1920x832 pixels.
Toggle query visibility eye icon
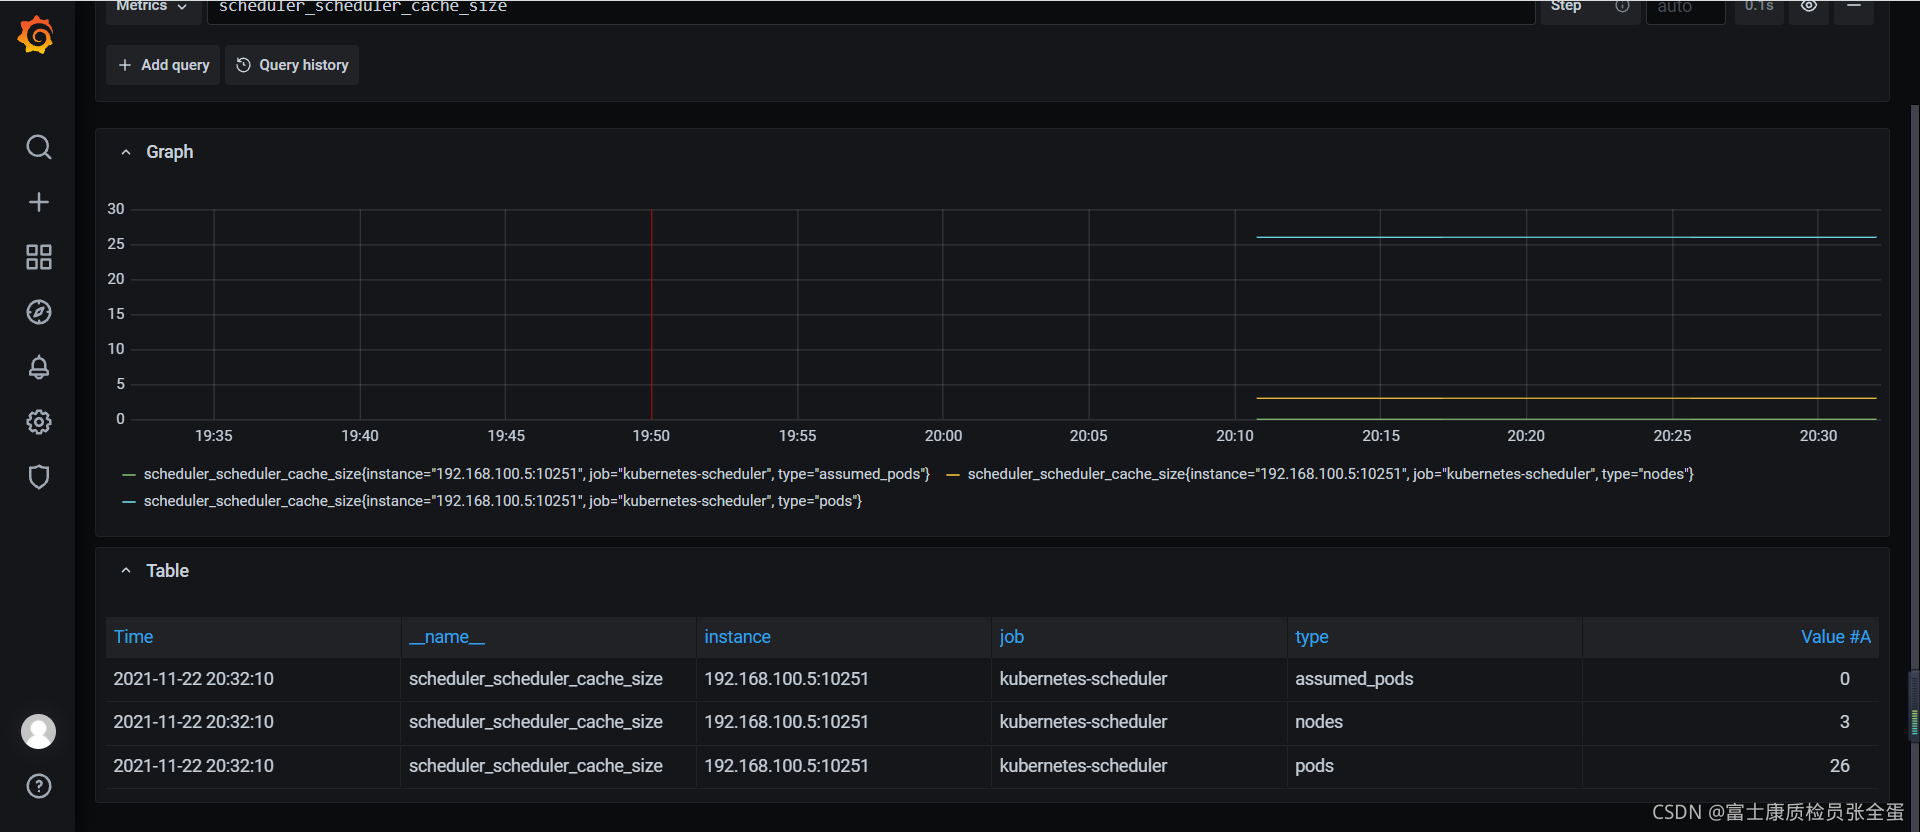point(1809,6)
